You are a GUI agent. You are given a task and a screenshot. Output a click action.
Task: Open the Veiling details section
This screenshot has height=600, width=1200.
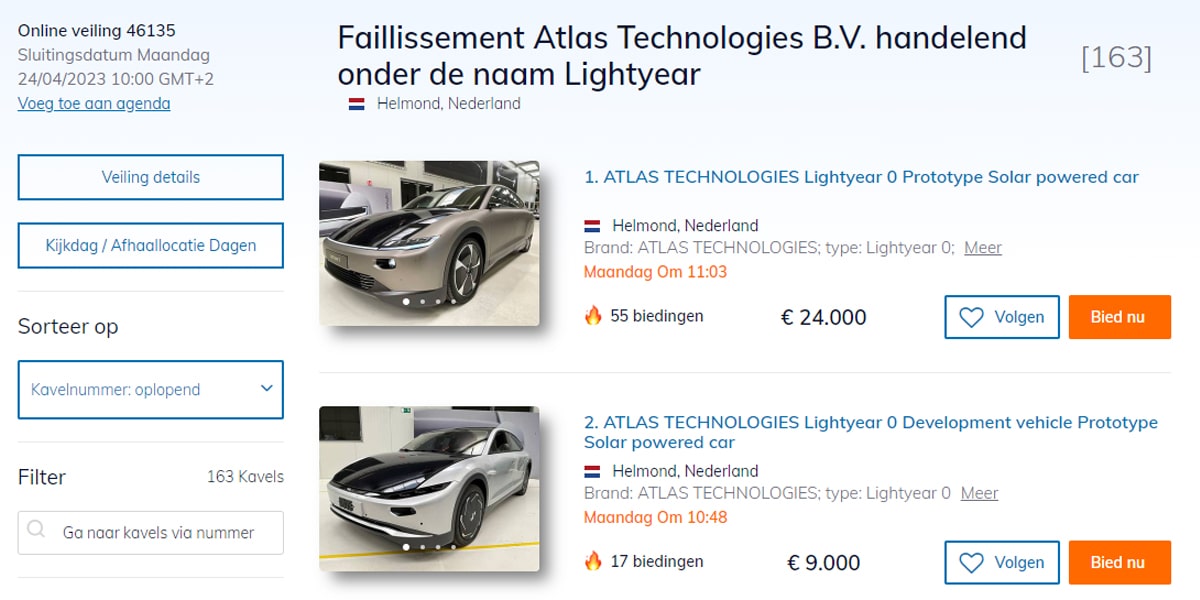(150, 177)
